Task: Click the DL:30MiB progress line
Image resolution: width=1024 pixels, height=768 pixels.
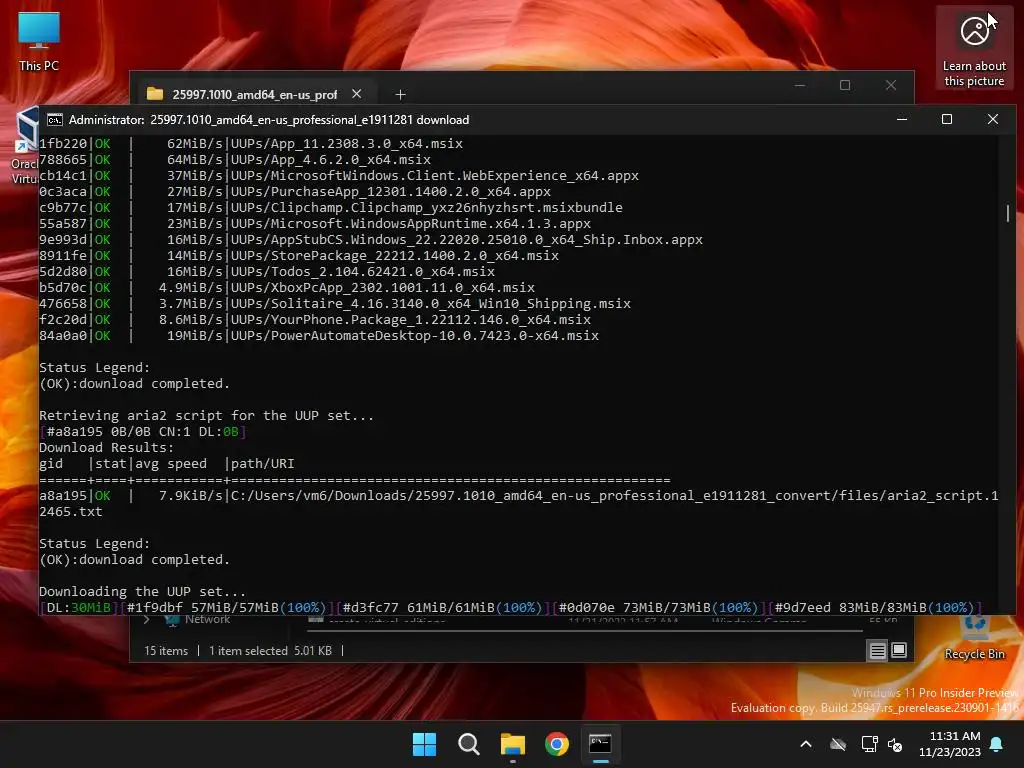Action: click(511, 607)
